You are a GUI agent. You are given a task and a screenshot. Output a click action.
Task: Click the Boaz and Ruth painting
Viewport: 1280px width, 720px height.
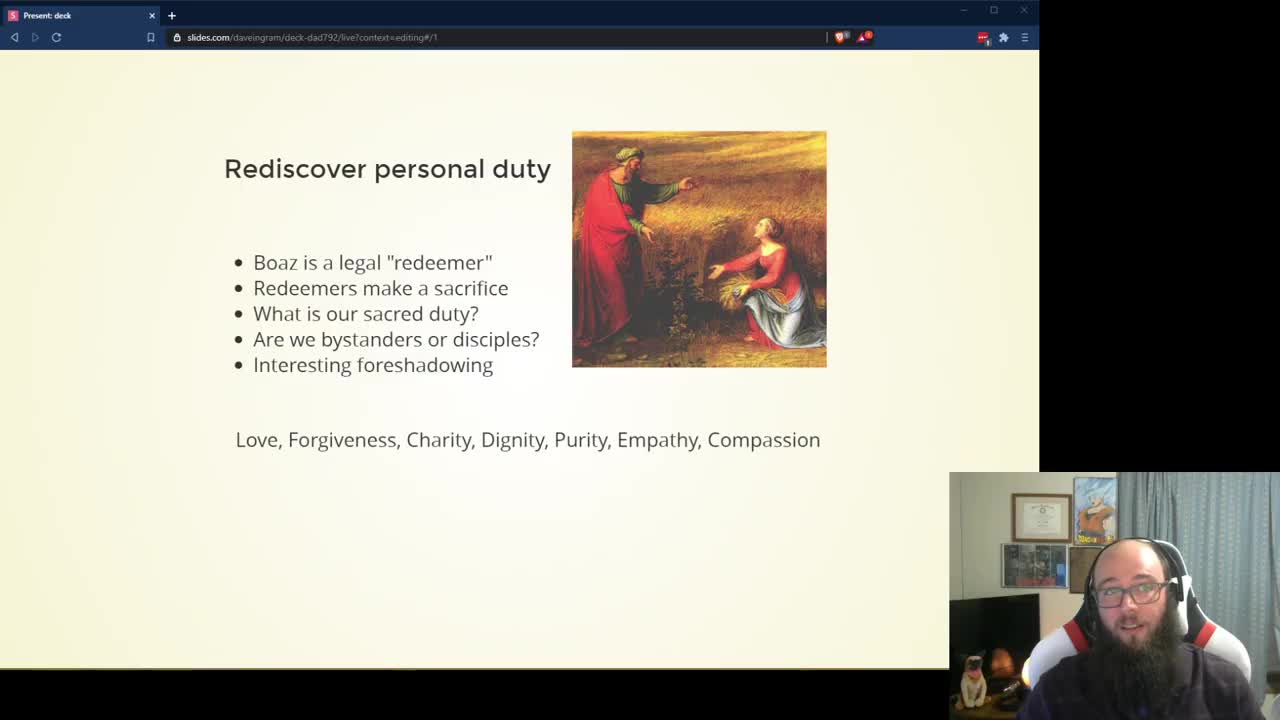tap(699, 249)
